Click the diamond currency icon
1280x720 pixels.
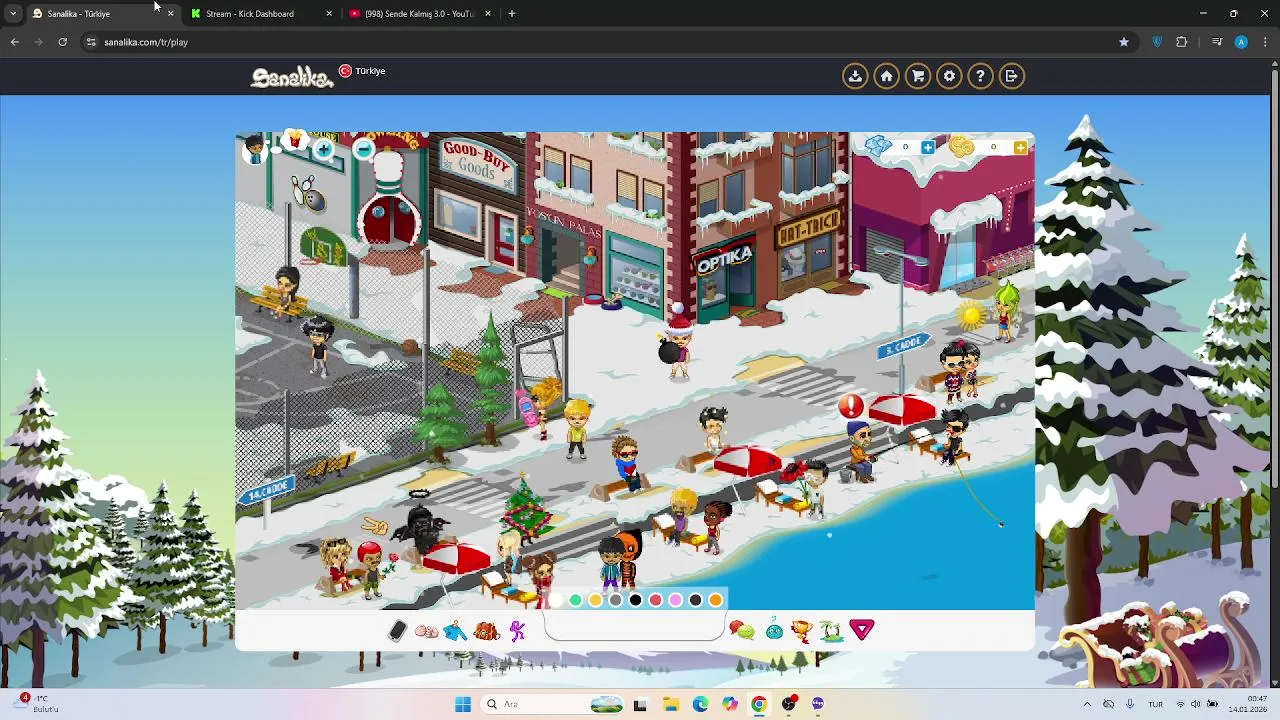[878, 147]
